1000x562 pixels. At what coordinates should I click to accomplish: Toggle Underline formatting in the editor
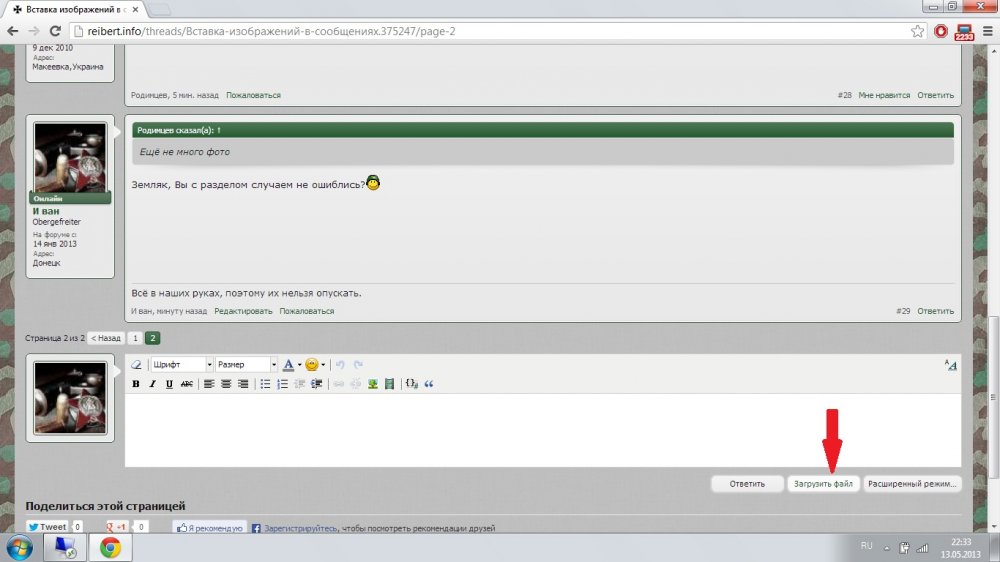tap(169, 383)
